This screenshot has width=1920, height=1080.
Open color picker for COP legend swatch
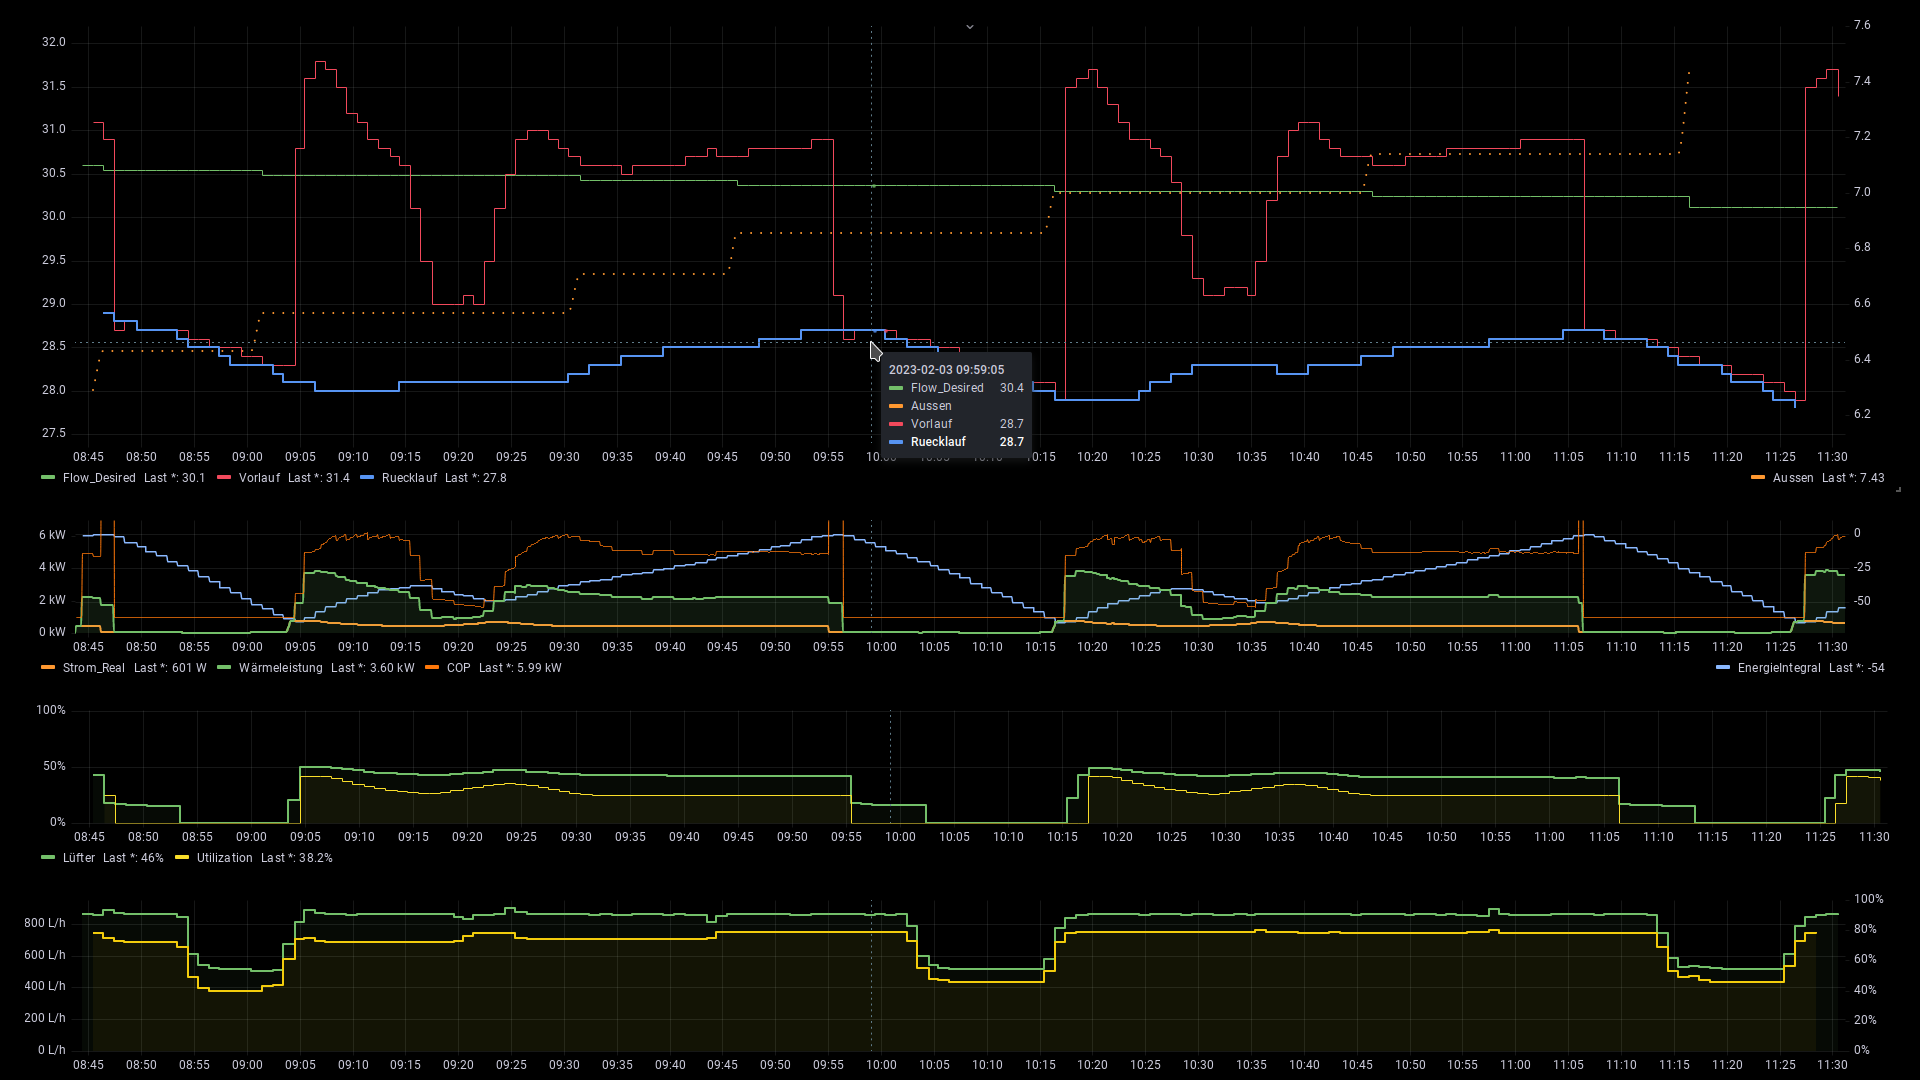tap(432, 668)
